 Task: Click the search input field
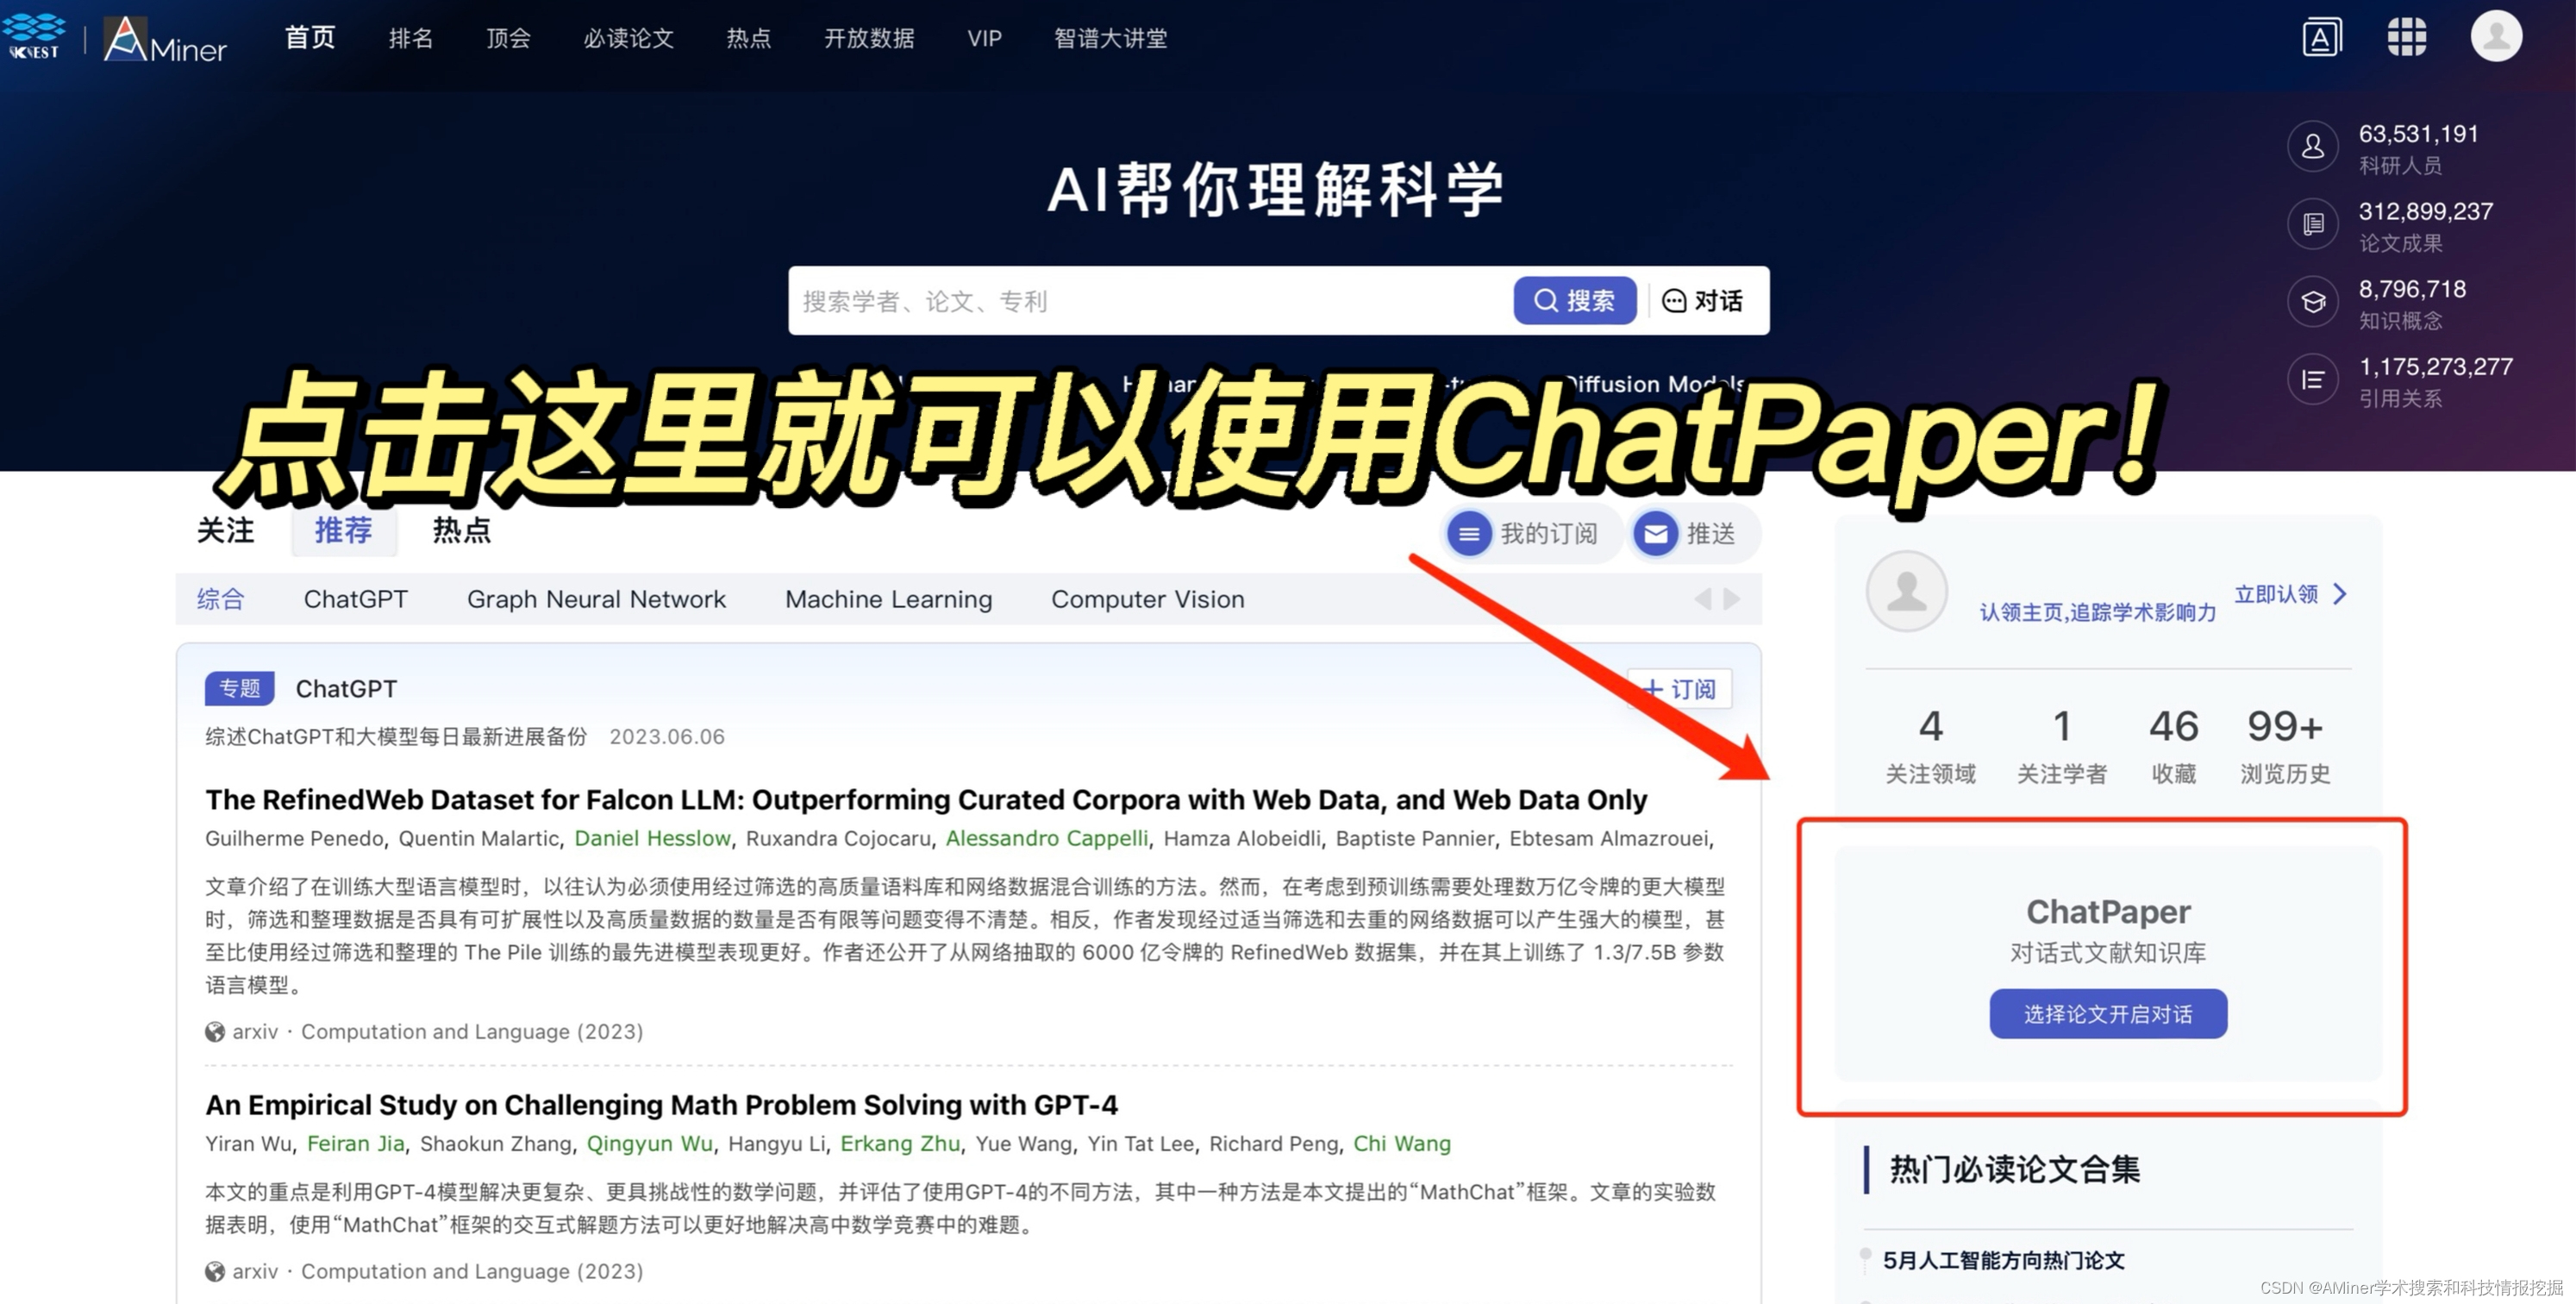[x=1150, y=301]
